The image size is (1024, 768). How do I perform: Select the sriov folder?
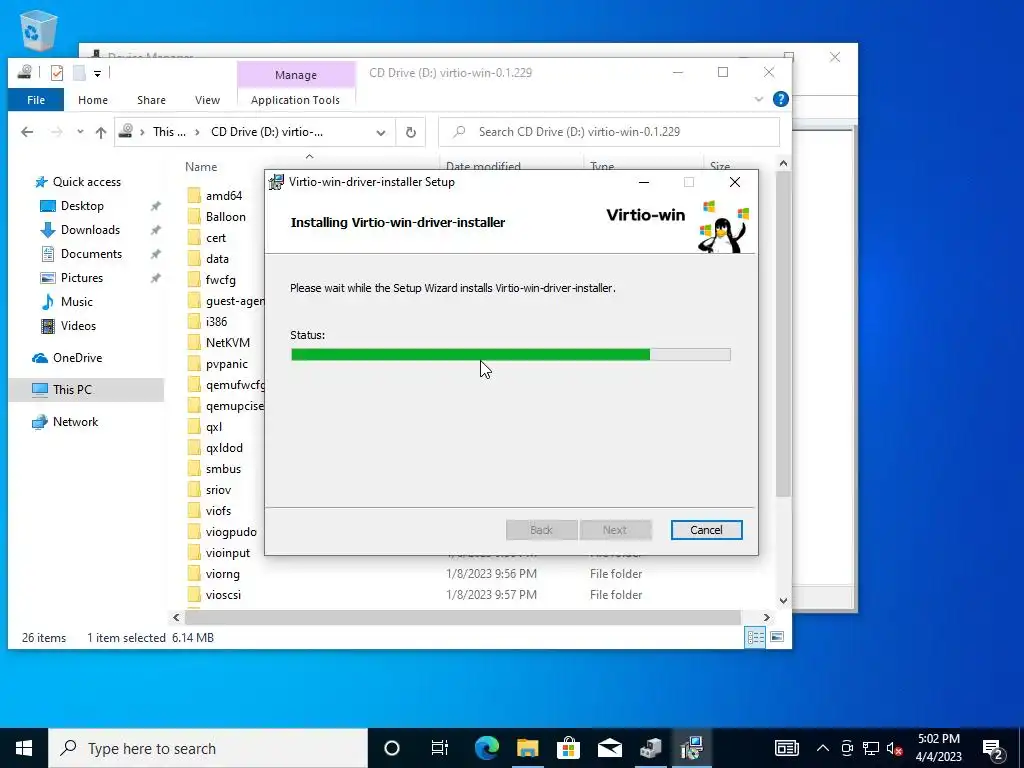pyautogui.click(x=218, y=490)
